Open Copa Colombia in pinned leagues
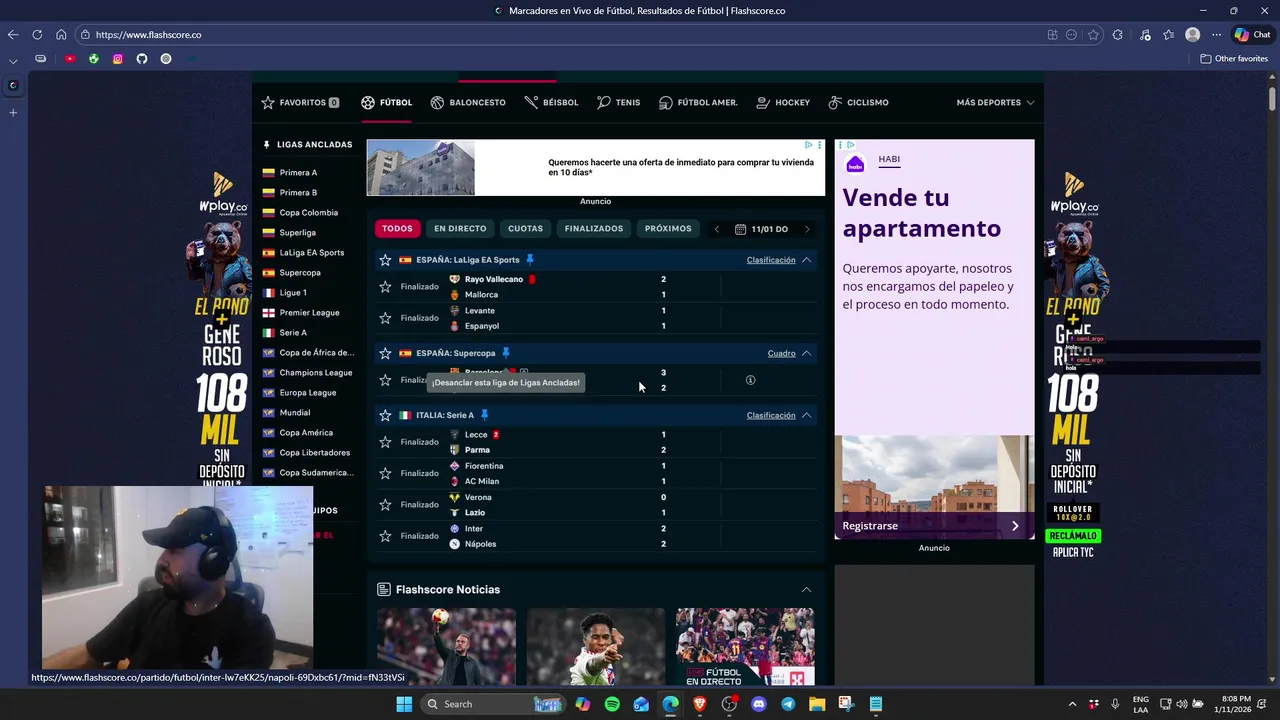Viewport: 1280px width, 720px height. tap(308, 213)
